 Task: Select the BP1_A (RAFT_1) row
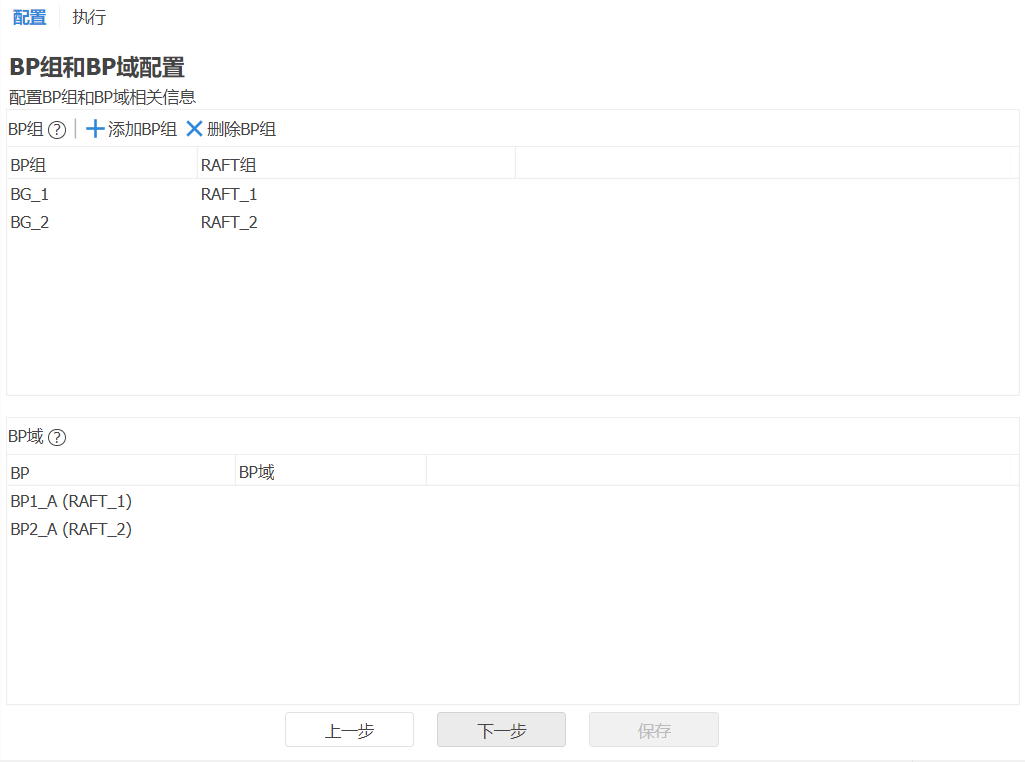[x=71, y=501]
